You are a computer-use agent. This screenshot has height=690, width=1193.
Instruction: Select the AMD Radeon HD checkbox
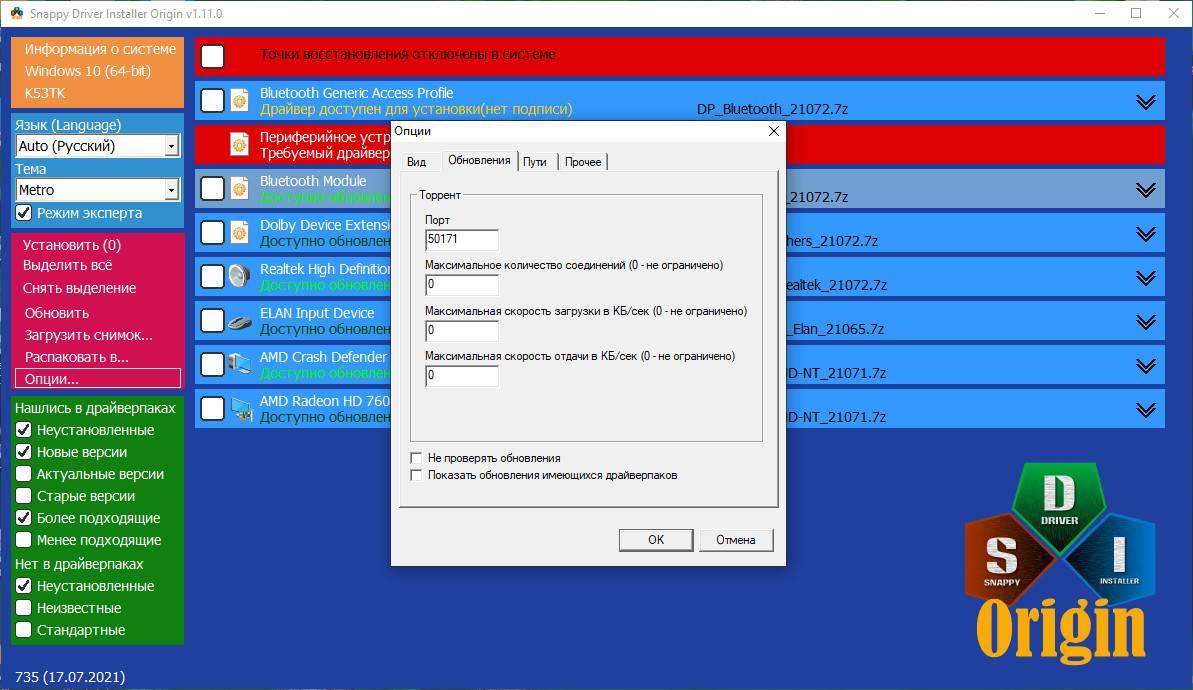(212, 409)
